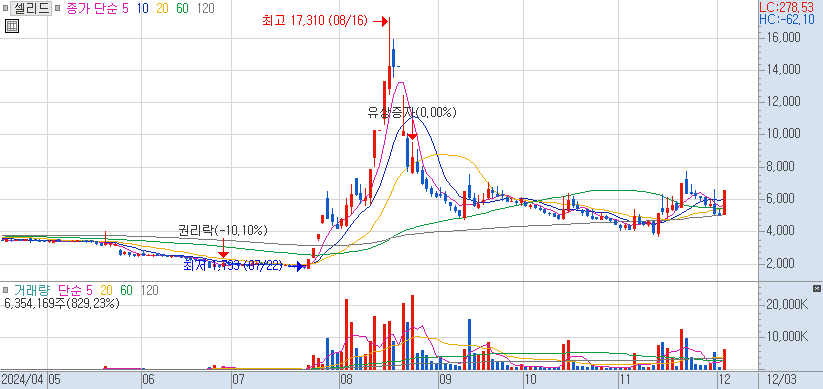Viewport: 823px width, 389px height.
Task: Click the gray volume average 120 label
Action: [150, 290]
